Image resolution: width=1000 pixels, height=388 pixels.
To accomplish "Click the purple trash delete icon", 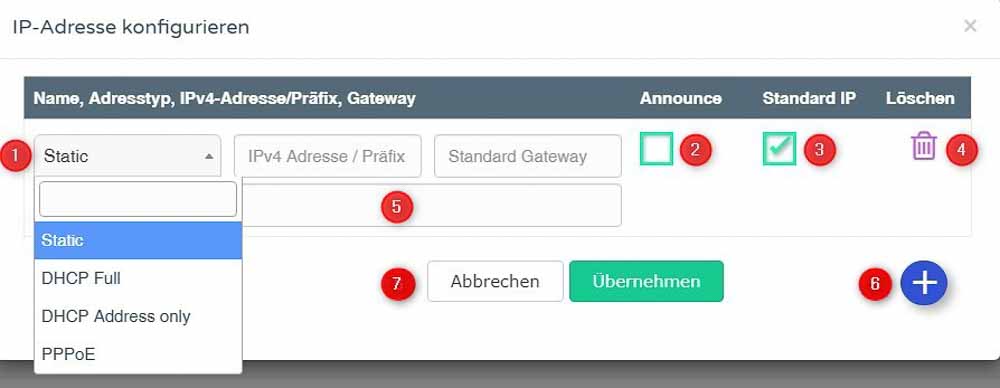I will 923,146.
